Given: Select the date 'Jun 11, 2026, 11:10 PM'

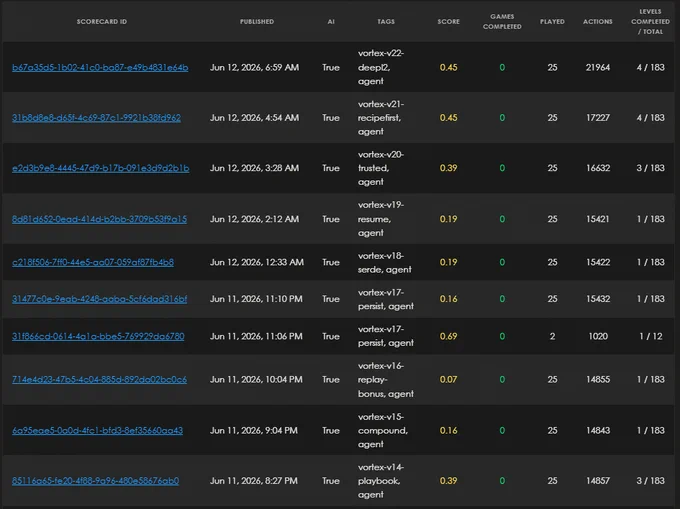Looking at the screenshot, I should coord(256,299).
